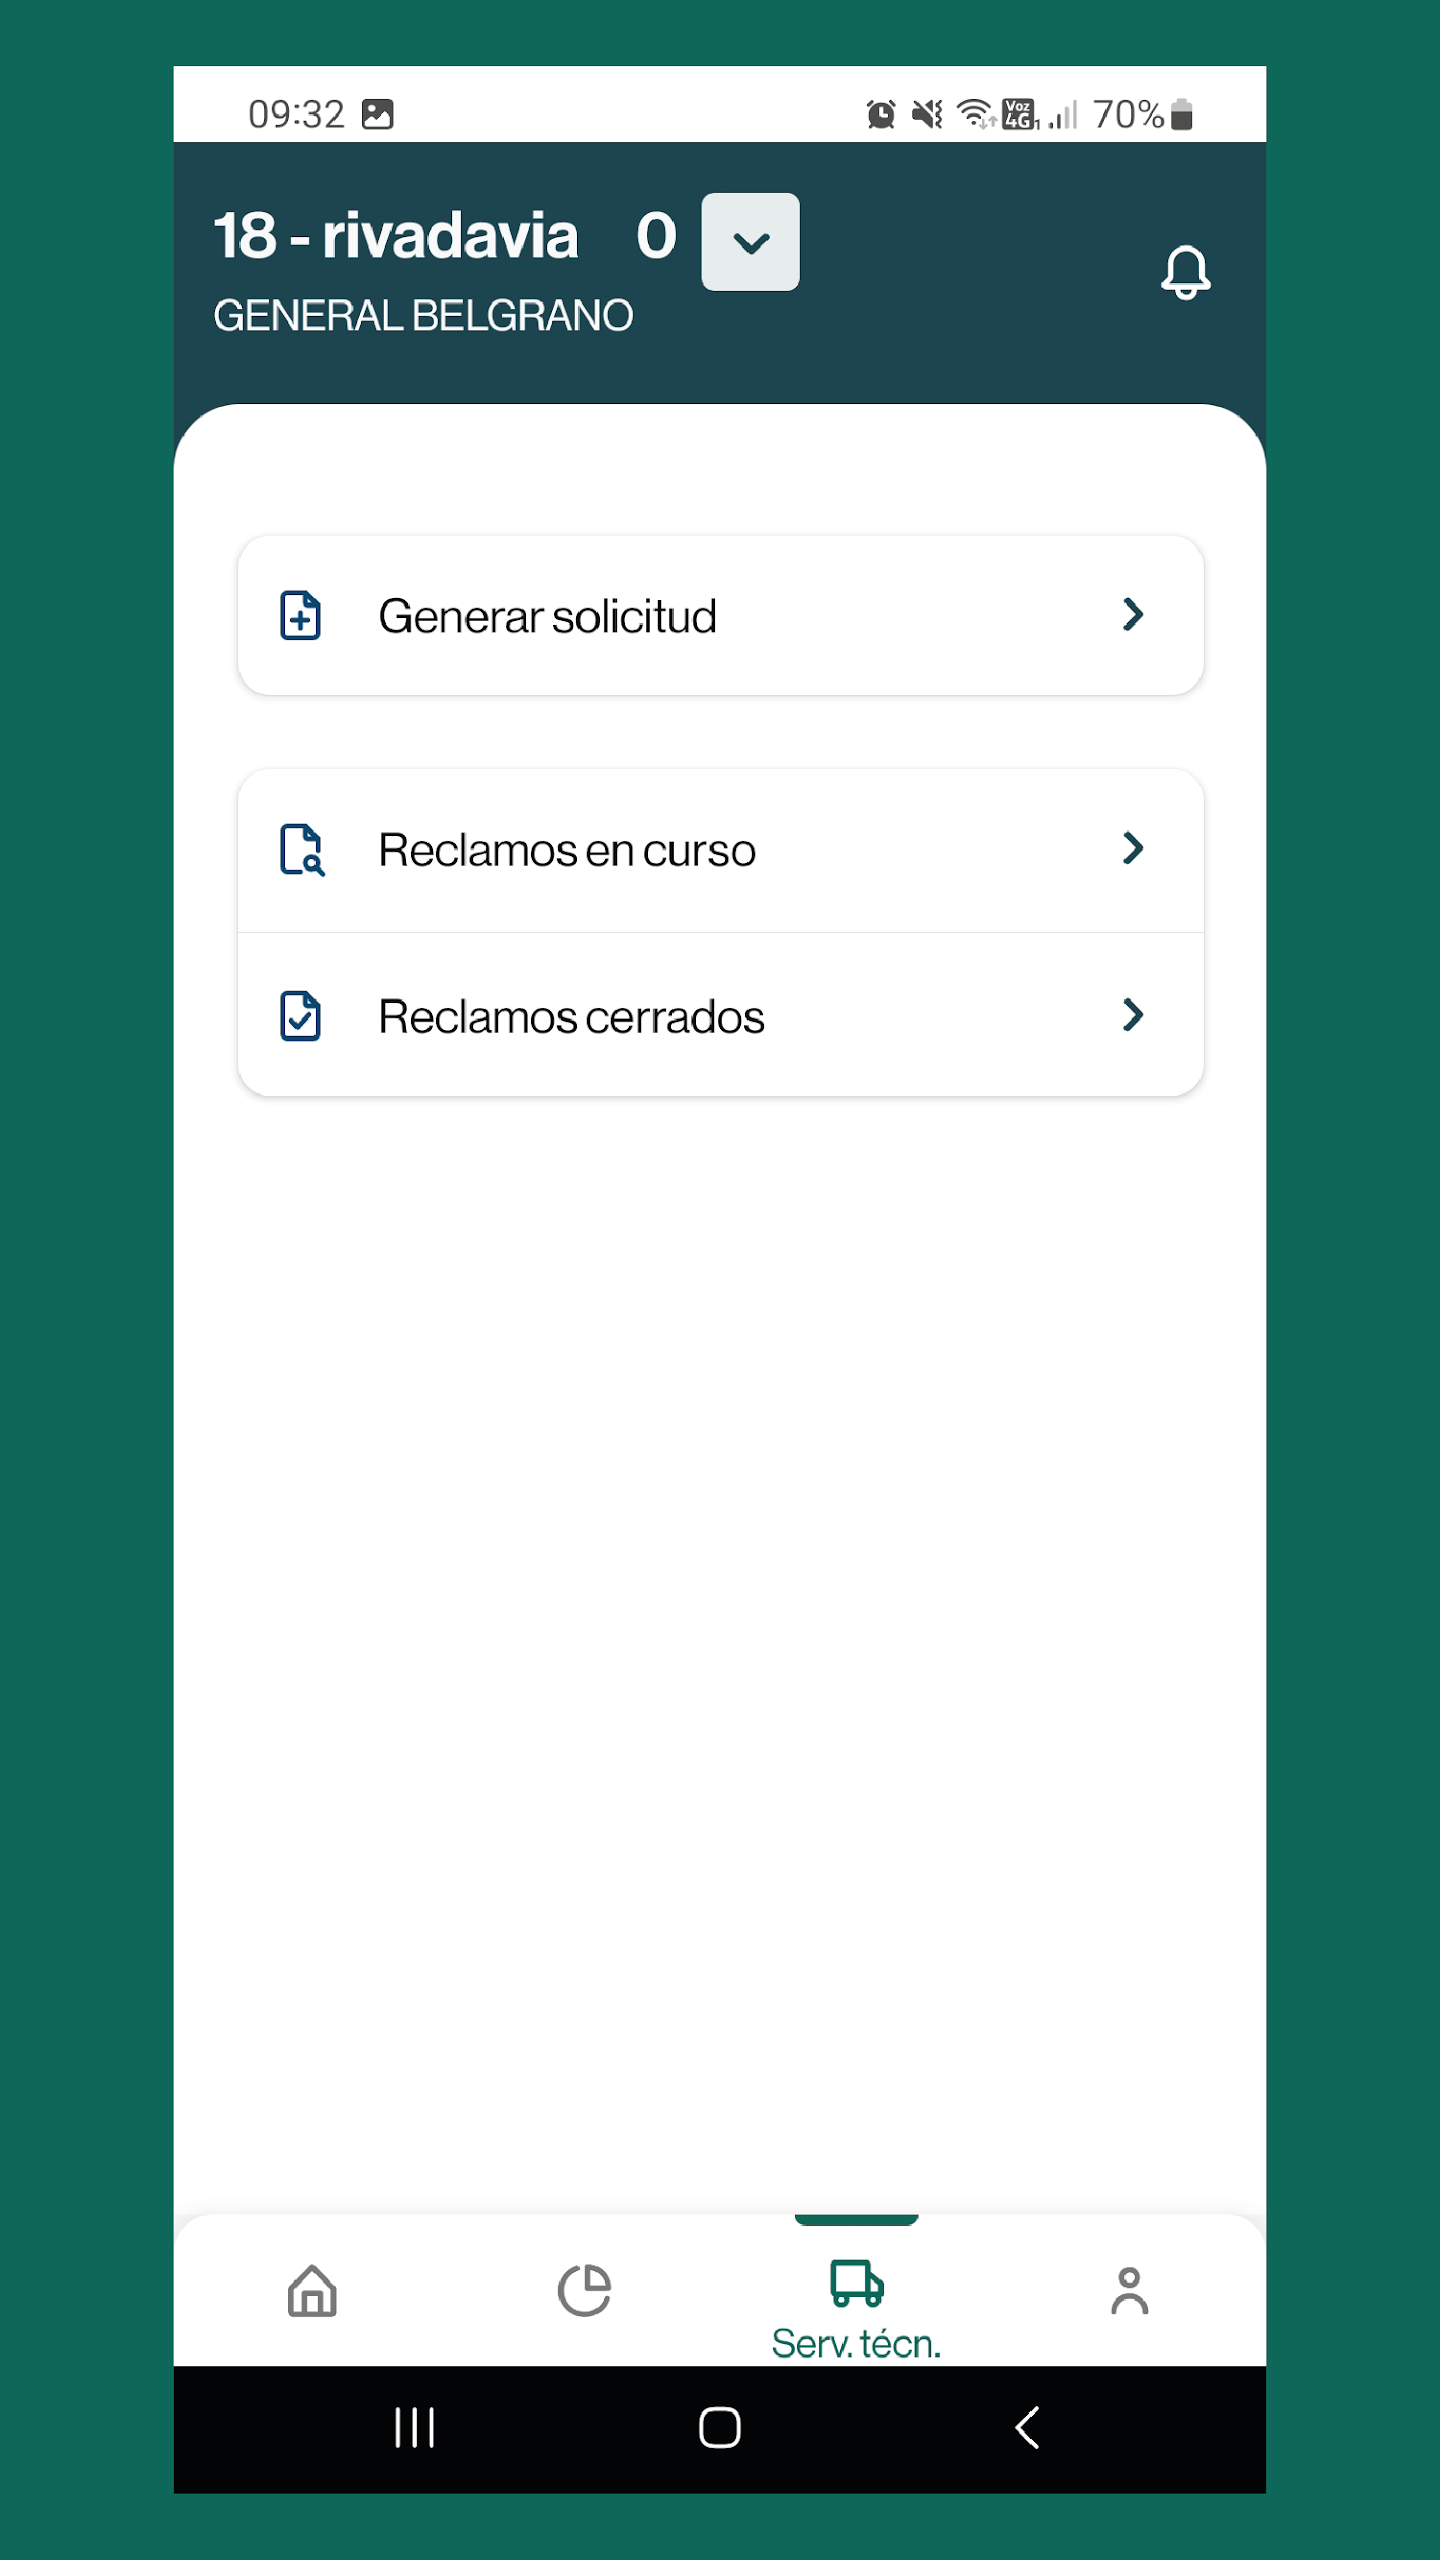Tap the 18 - rivadavia account title

coord(396,236)
